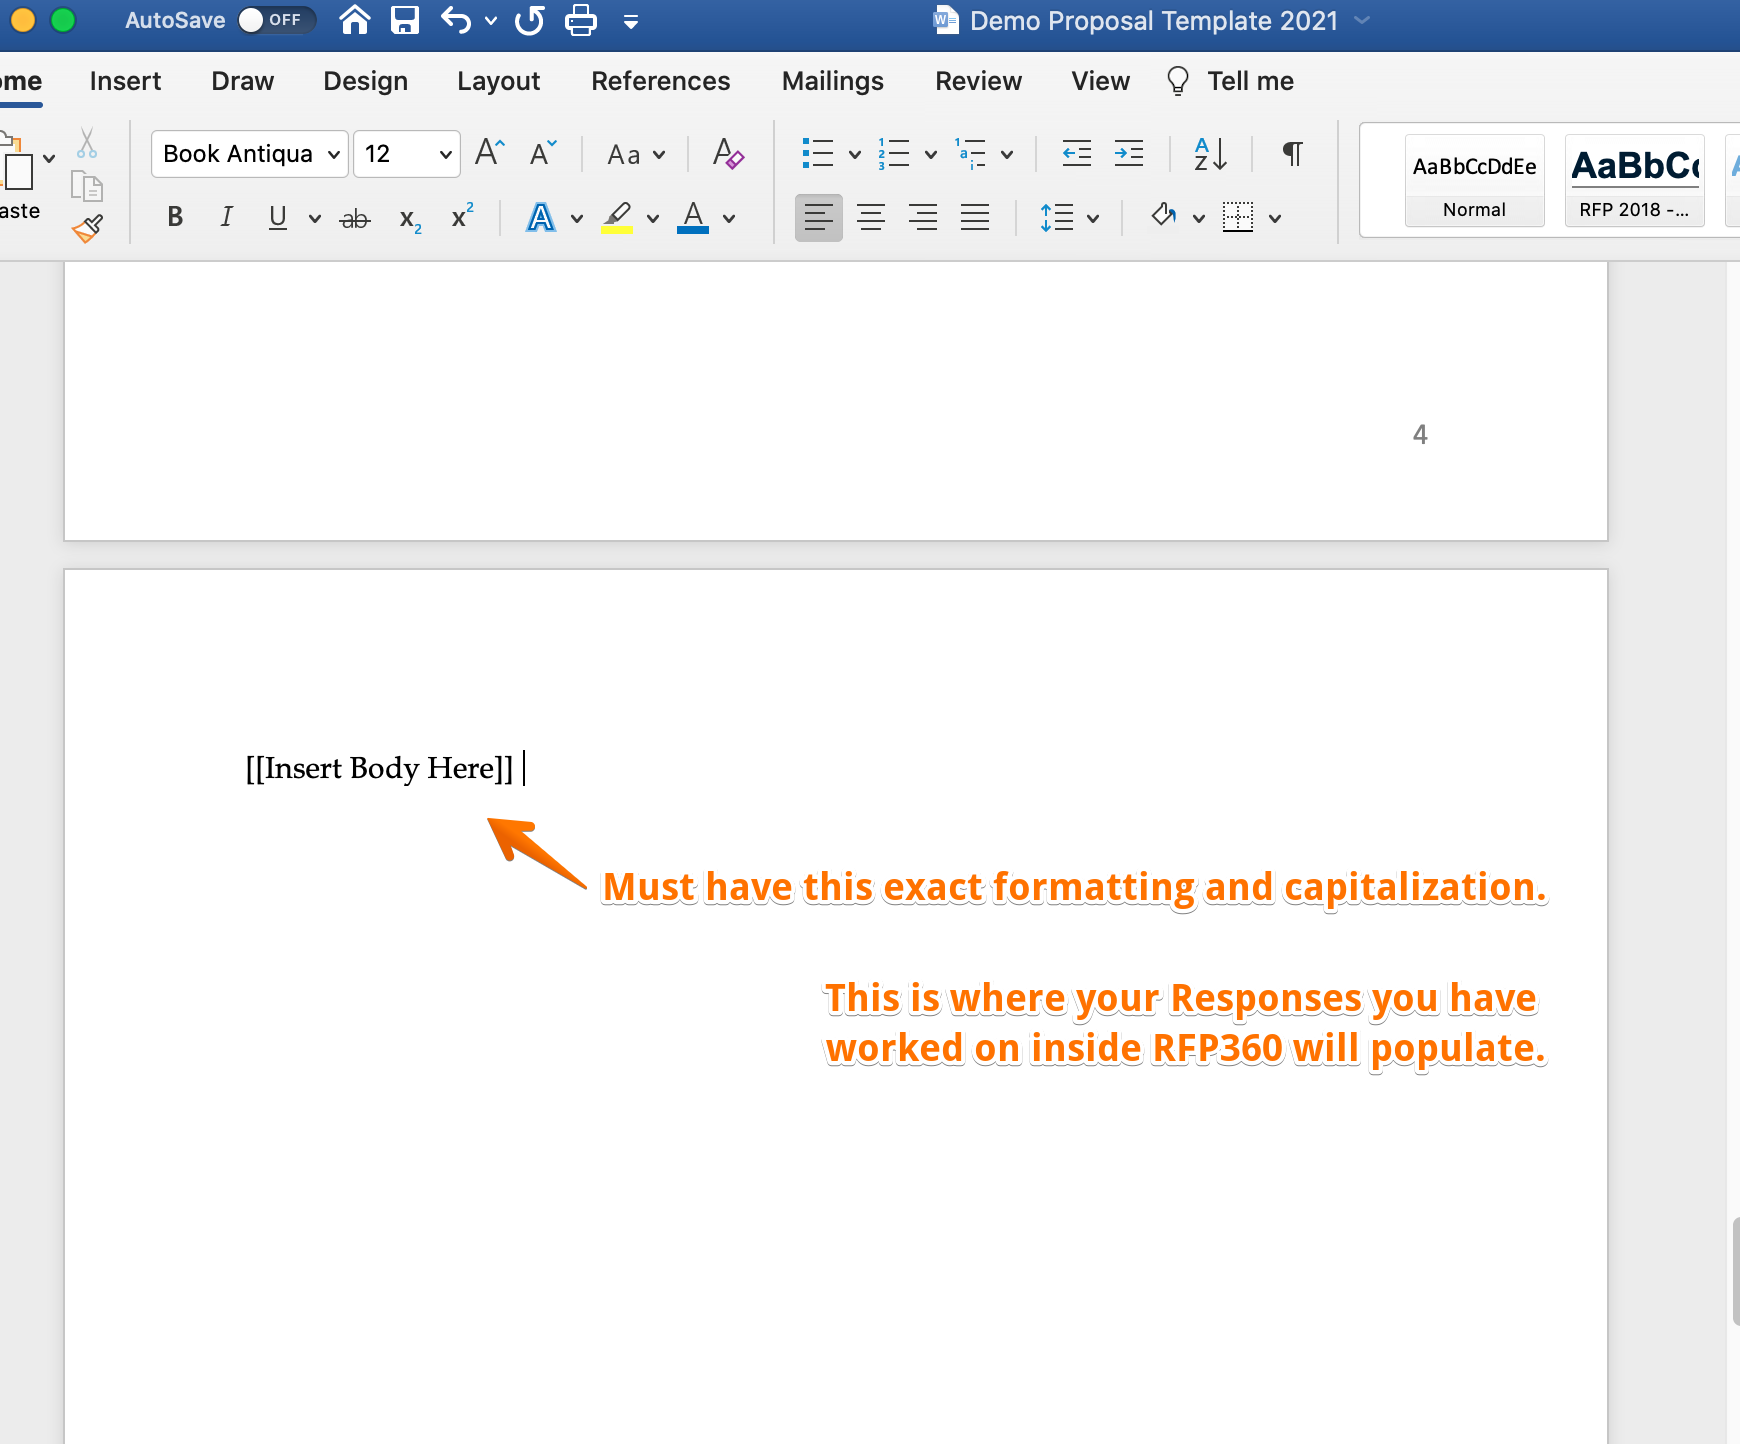Image resolution: width=1740 pixels, height=1444 pixels.
Task: Activate the Format Painter brush
Action: pos(87,229)
